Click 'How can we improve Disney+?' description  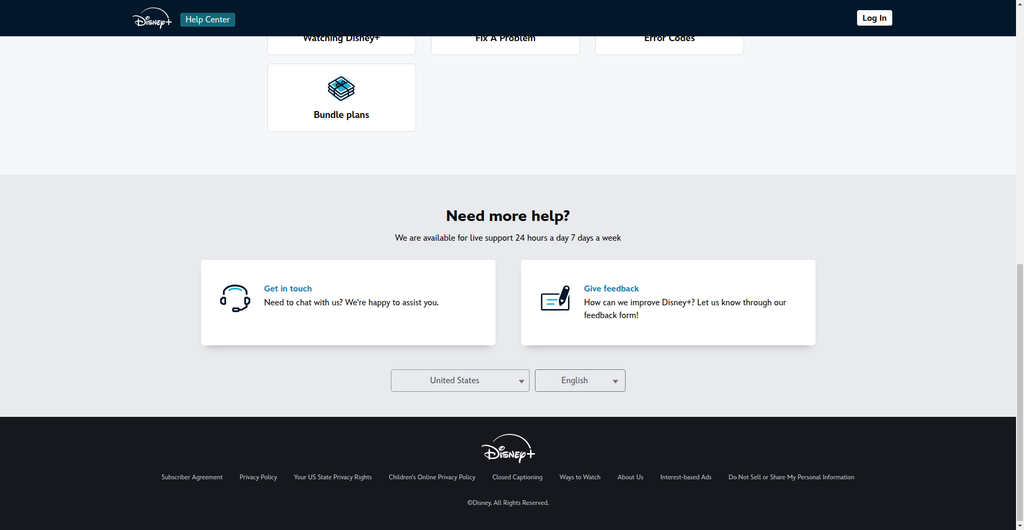click(685, 309)
